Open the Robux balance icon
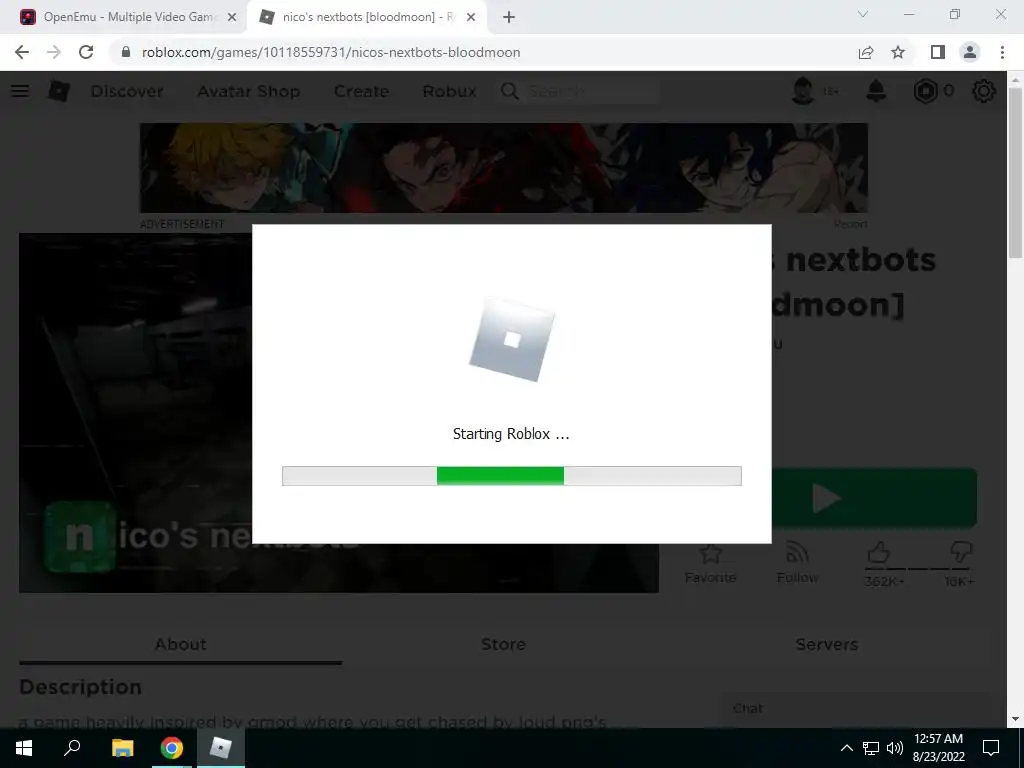The width and height of the screenshot is (1024, 768). pos(925,91)
